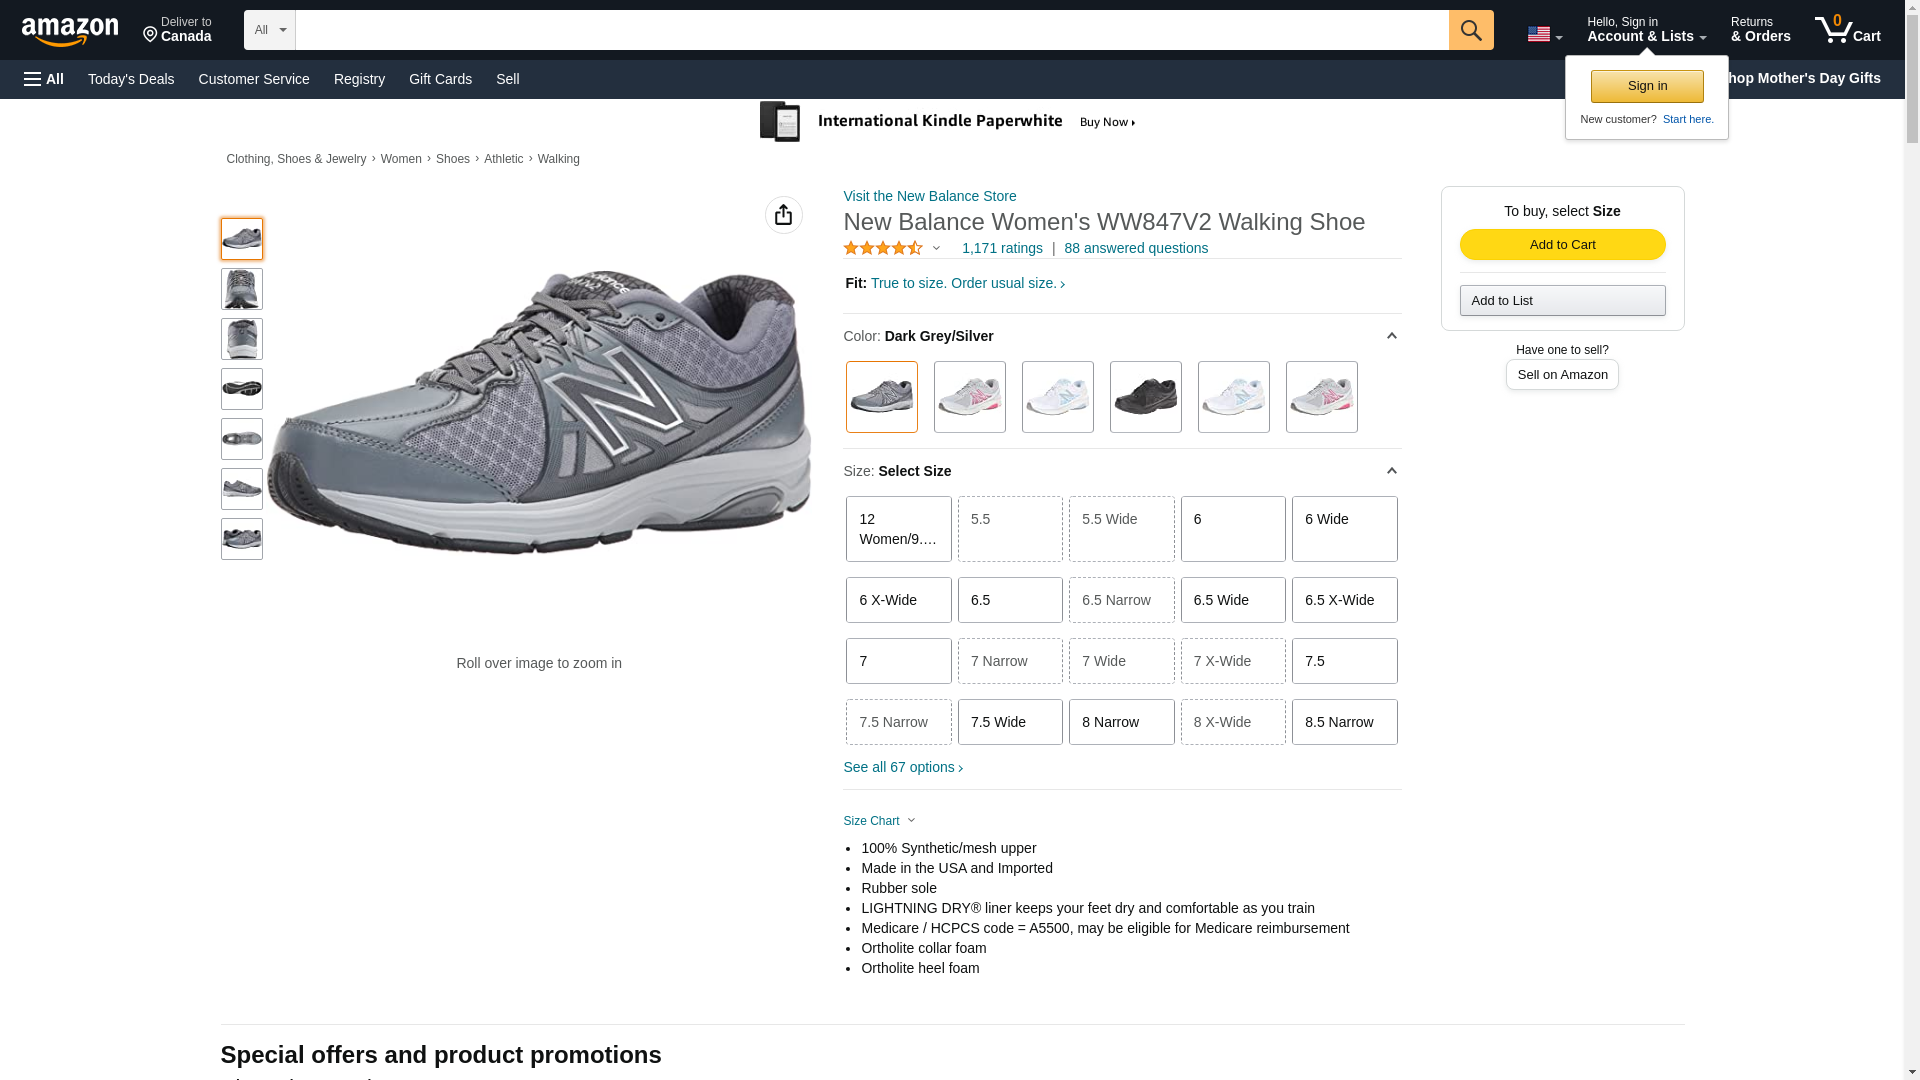
Task: Select the black shoe color swatch
Action: click(1145, 397)
